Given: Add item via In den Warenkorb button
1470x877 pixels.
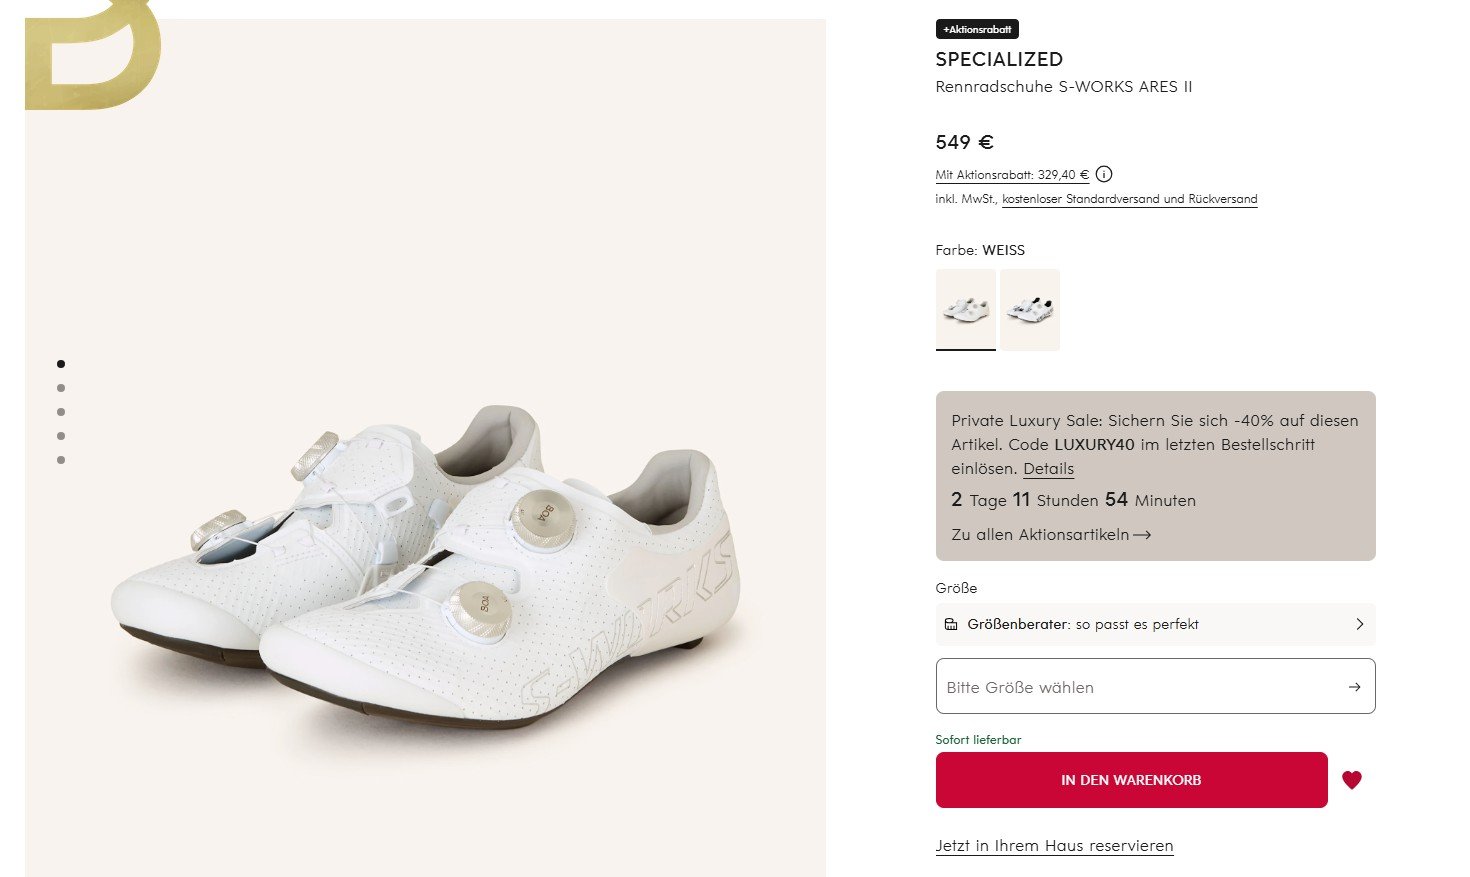Looking at the screenshot, I should click(1131, 780).
